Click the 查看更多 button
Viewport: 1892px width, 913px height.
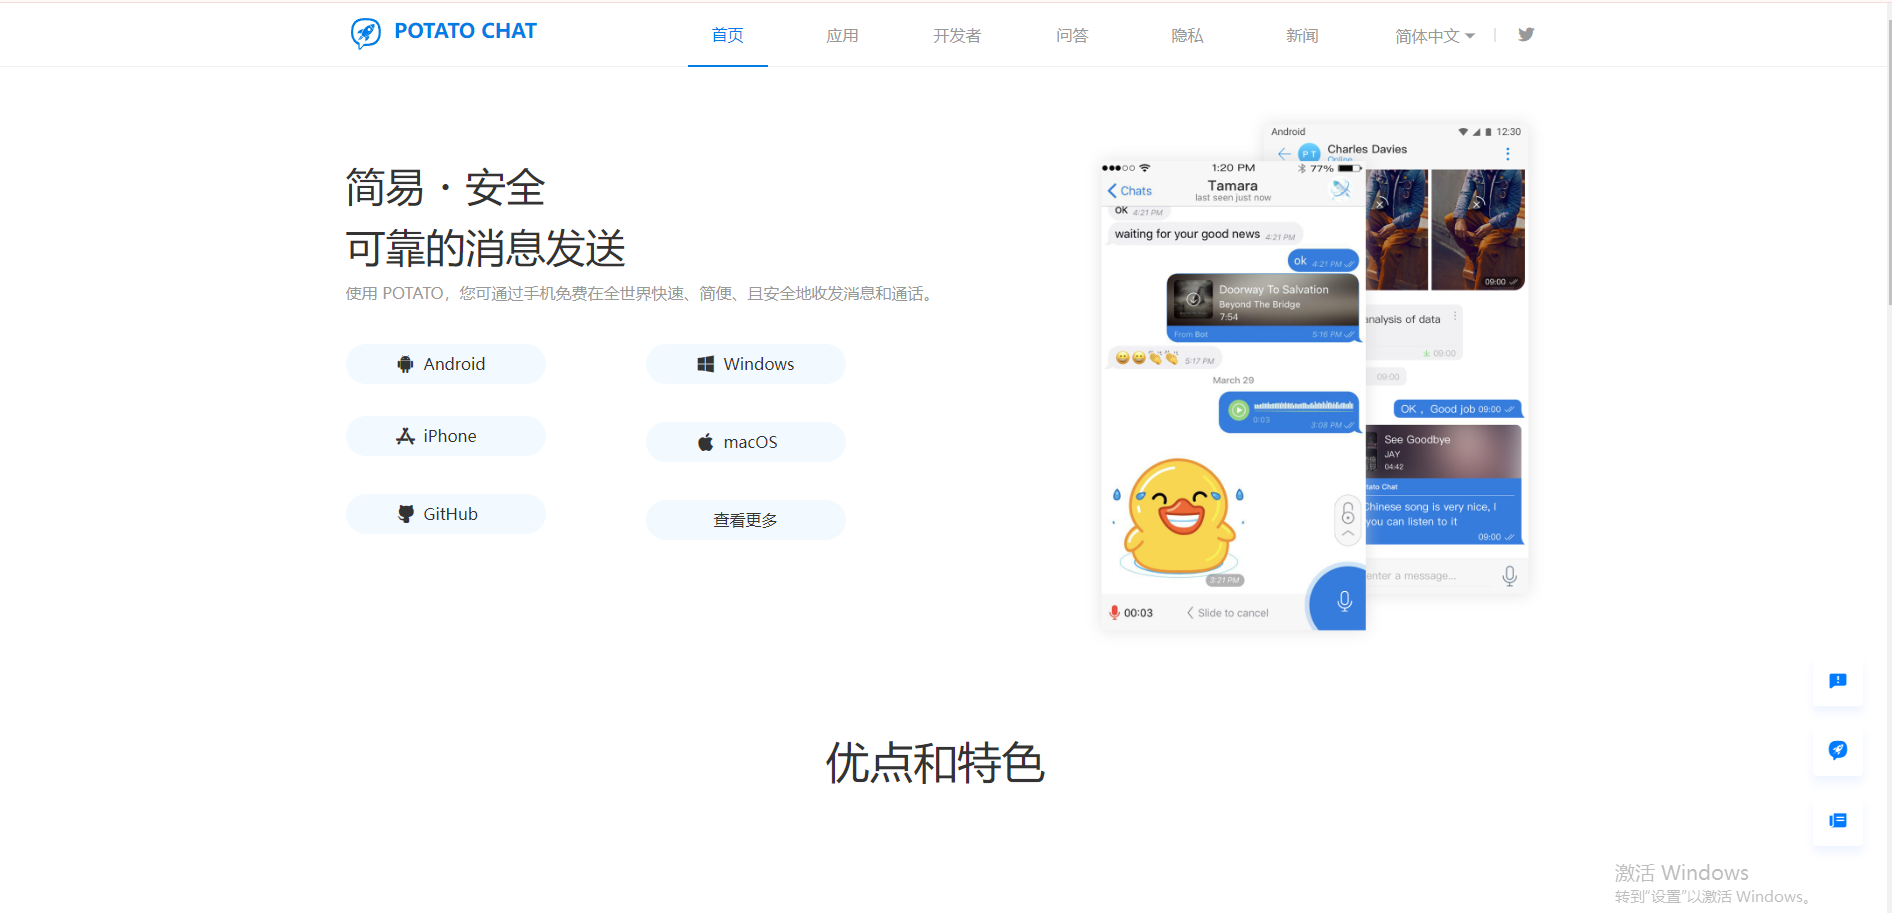click(x=746, y=520)
